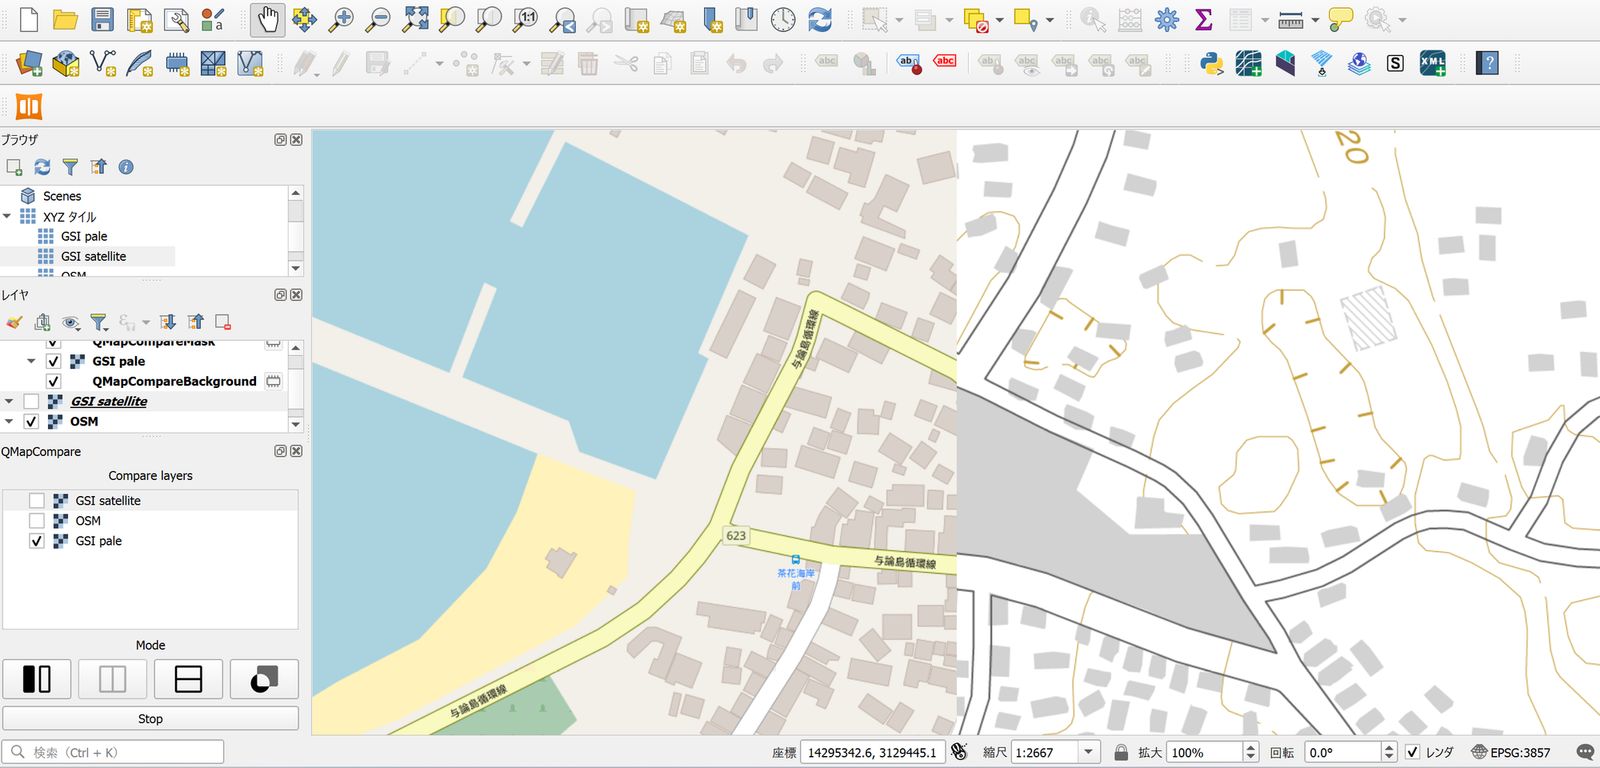This screenshot has height=768, width=1600.
Task: Expand the OSM layer entry
Action: pos(10,421)
